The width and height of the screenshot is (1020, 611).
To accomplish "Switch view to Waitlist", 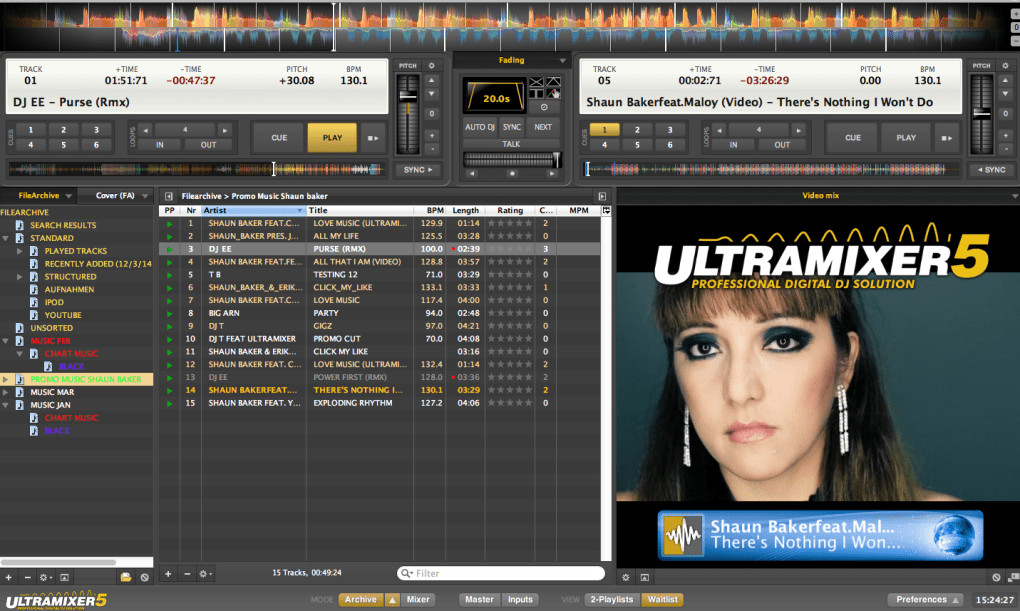I will 662,600.
